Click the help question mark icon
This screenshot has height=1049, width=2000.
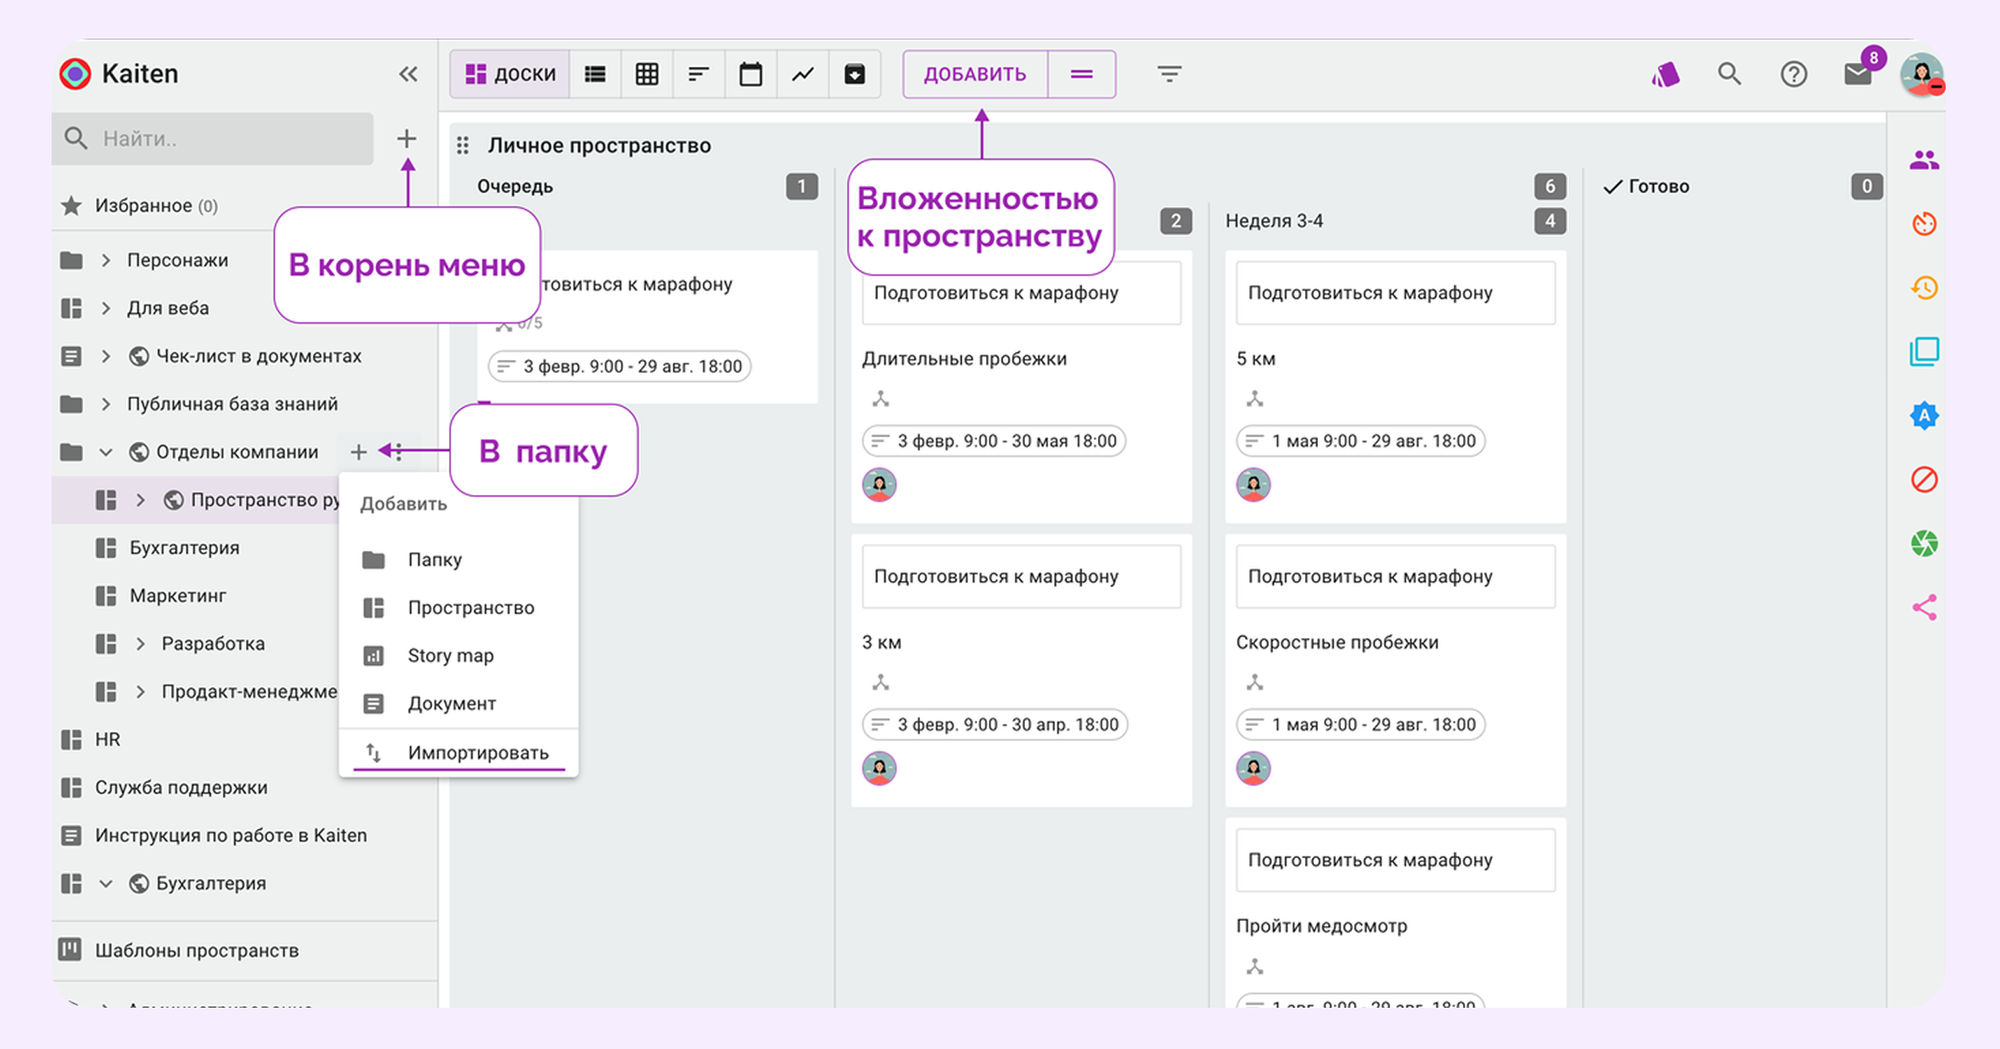point(1793,74)
